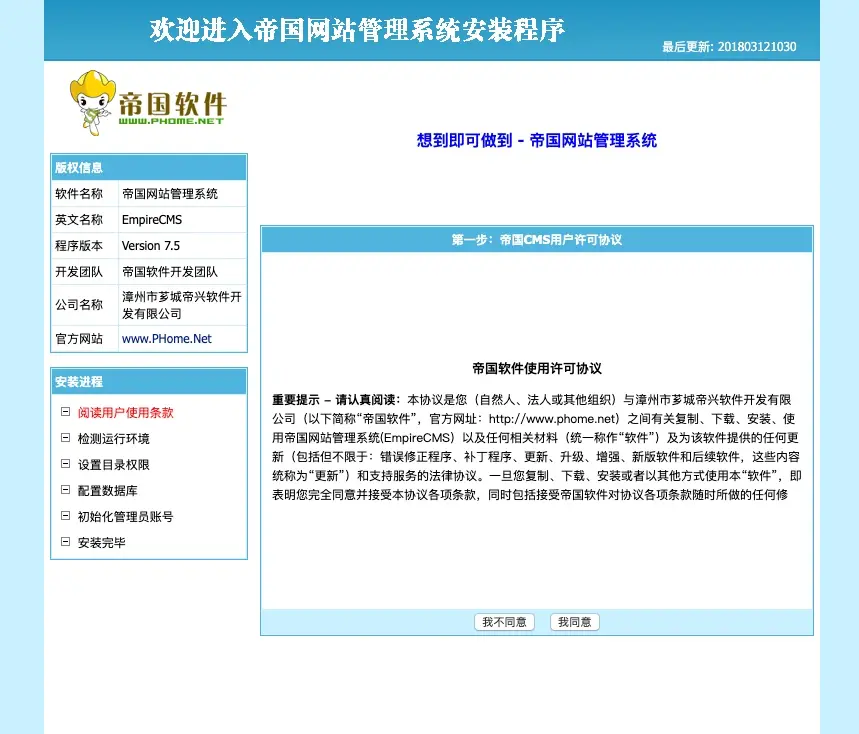Click the box icon beside 检测运行环境

click(65, 438)
